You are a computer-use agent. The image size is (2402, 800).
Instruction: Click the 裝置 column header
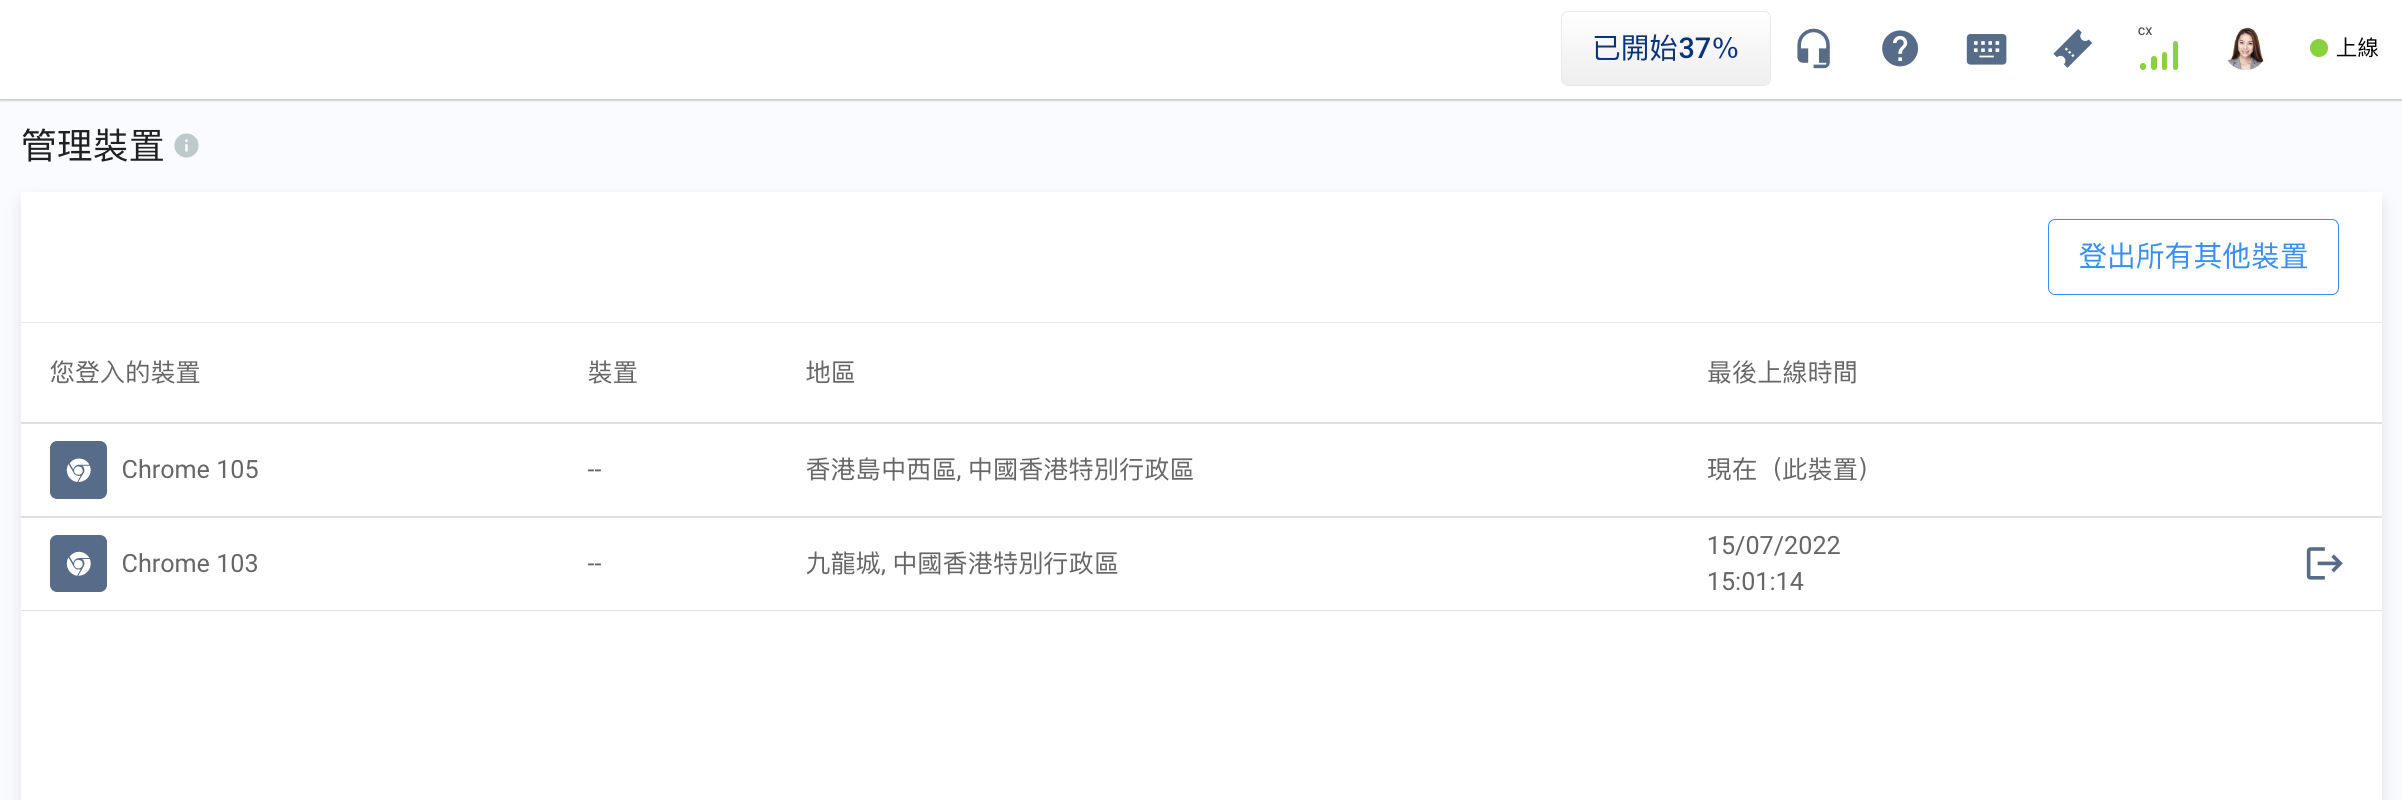612,373
